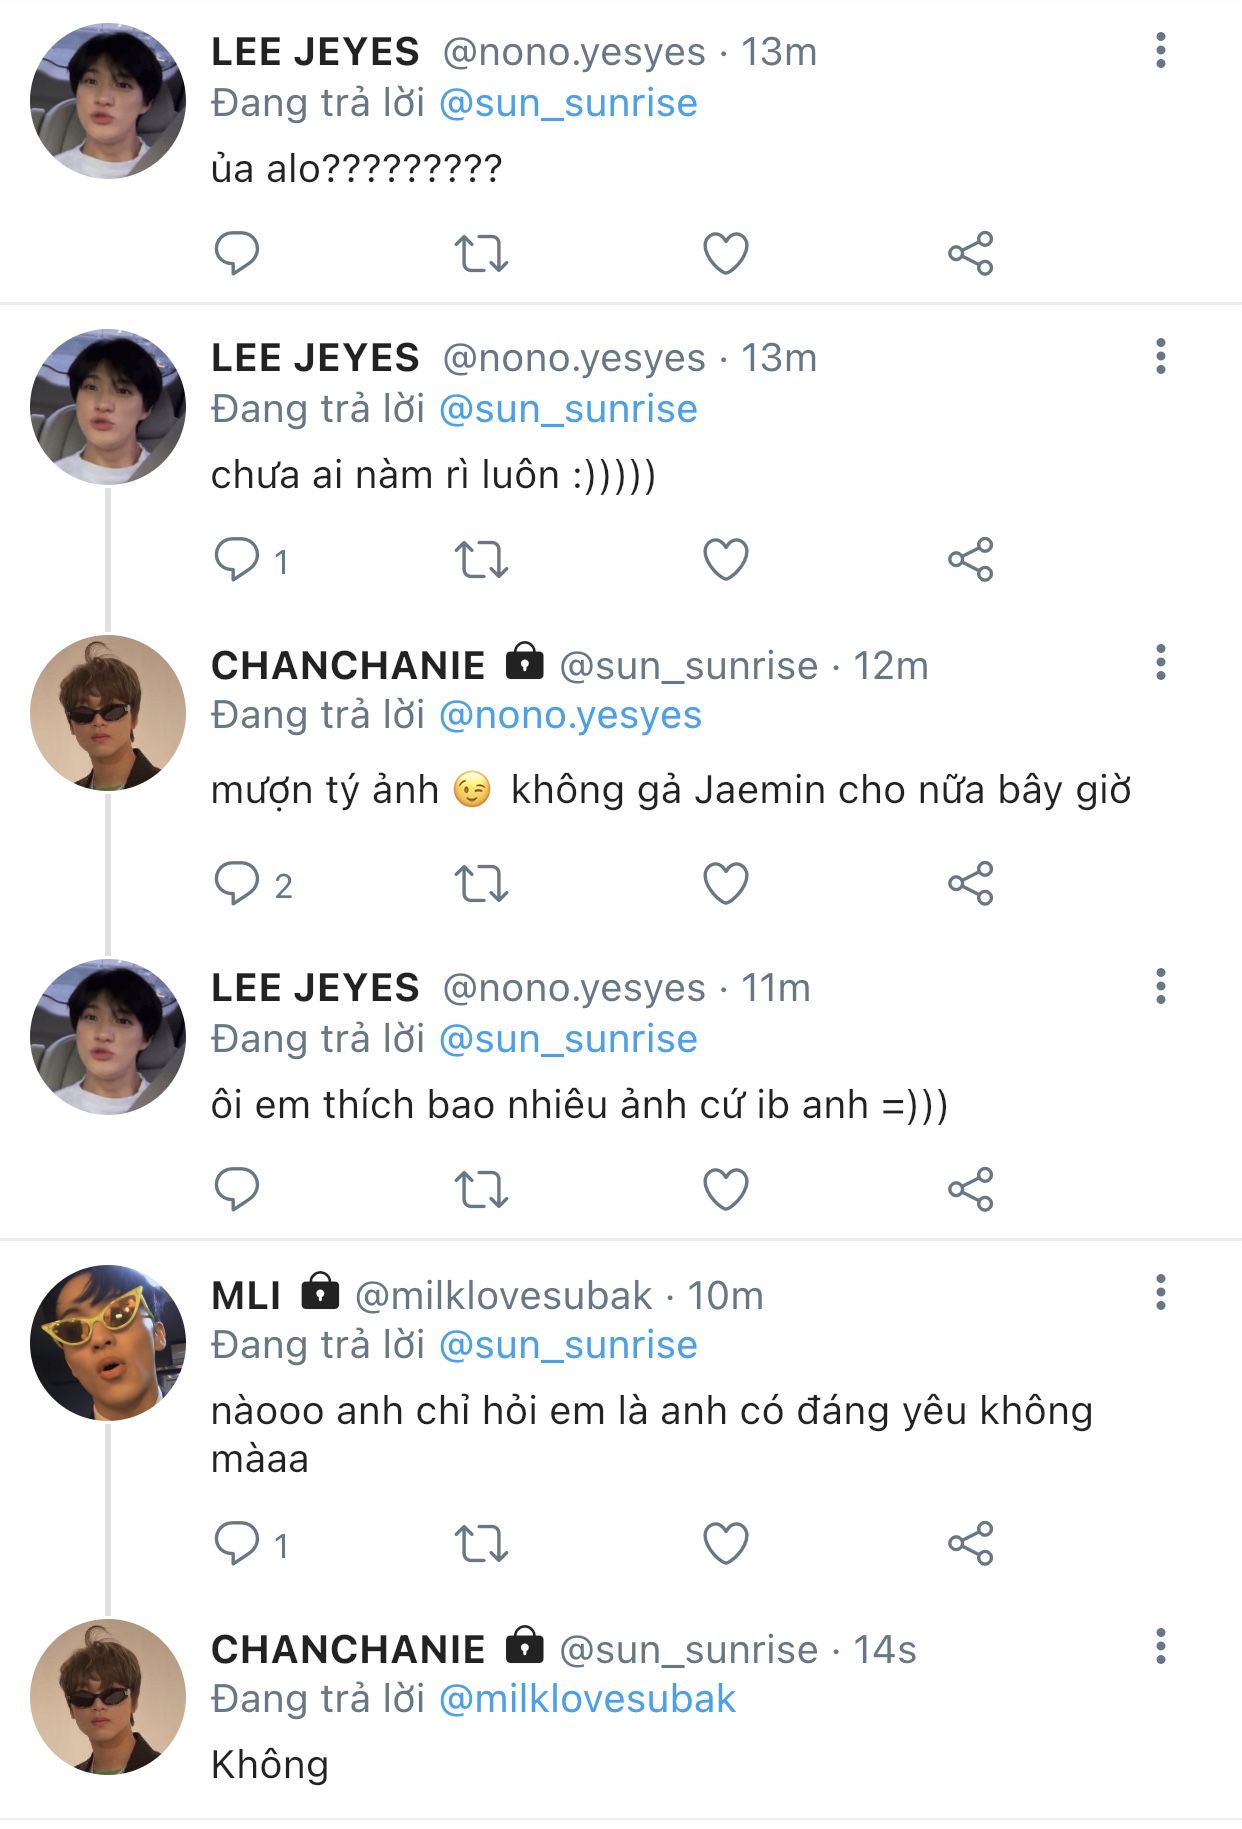Retweet the "ủa alo?????????" tweet

tap(481, 253)
